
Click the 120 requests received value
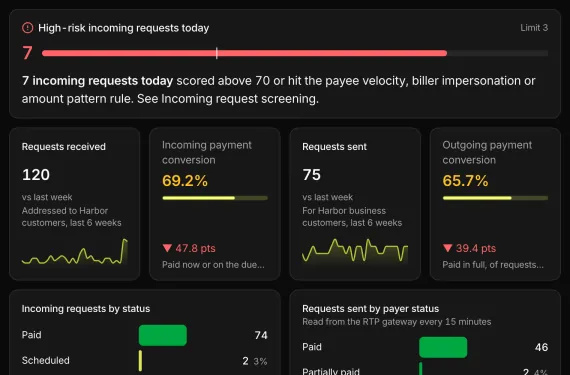36,174
